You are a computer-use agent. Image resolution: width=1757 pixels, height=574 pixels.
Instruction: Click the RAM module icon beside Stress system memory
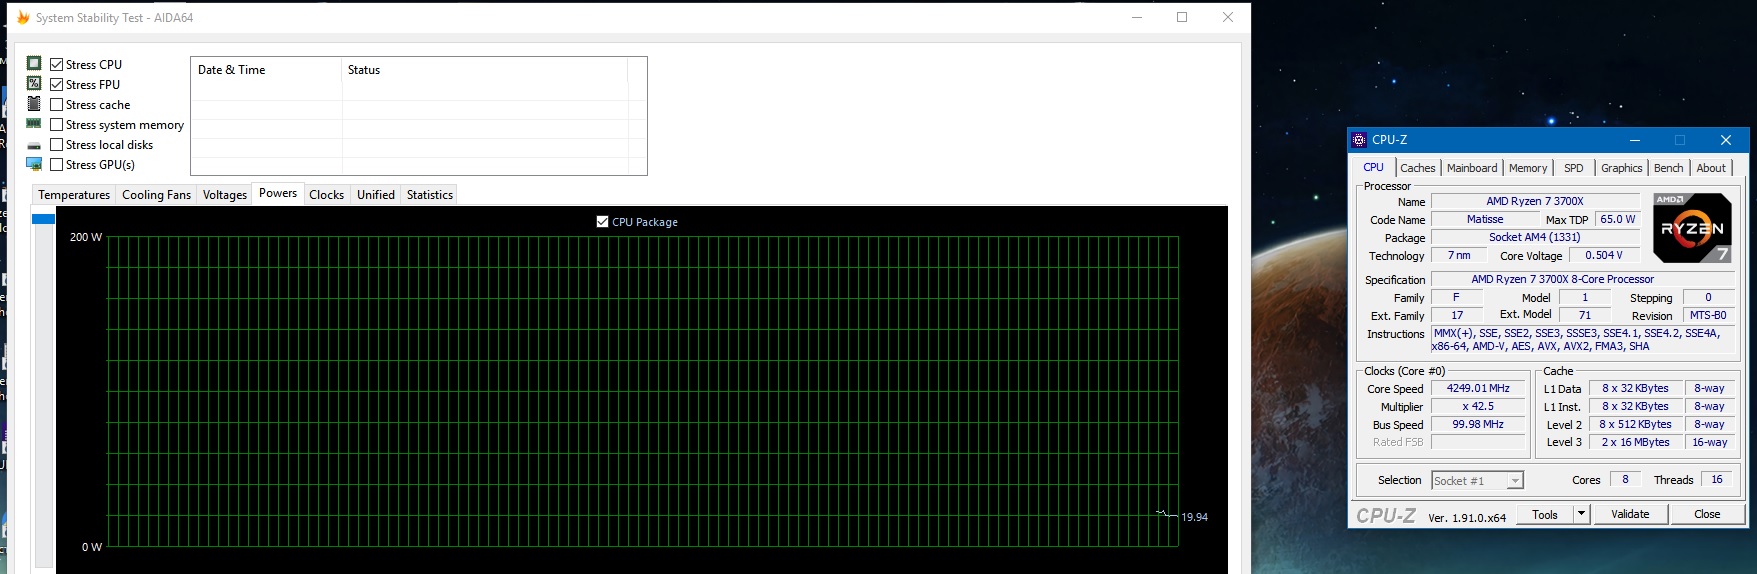[x=34, y=123]
